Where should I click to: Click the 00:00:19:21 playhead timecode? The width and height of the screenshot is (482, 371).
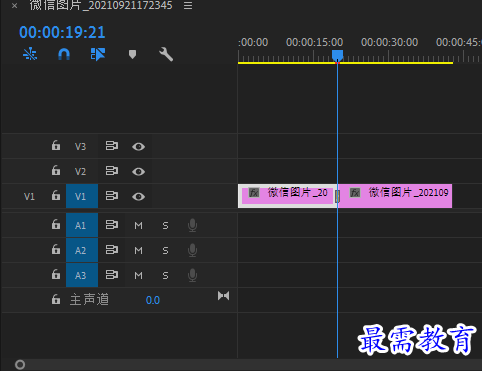coord(62,32)
